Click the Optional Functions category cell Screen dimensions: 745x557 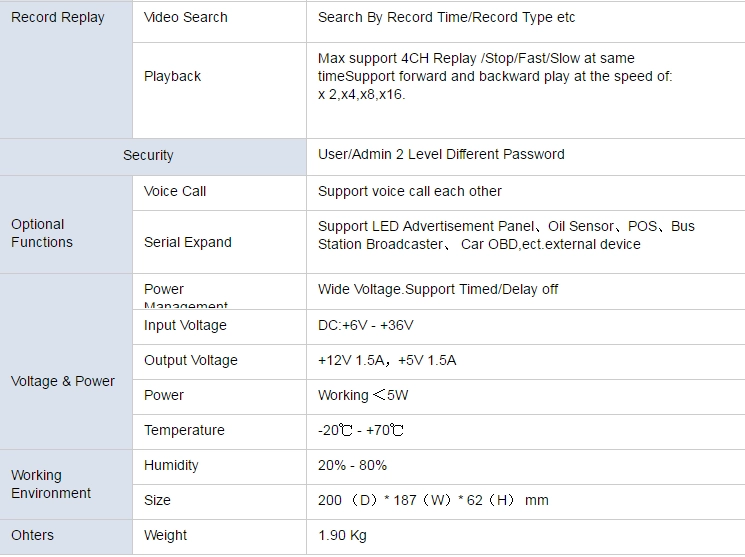(66, 224)
